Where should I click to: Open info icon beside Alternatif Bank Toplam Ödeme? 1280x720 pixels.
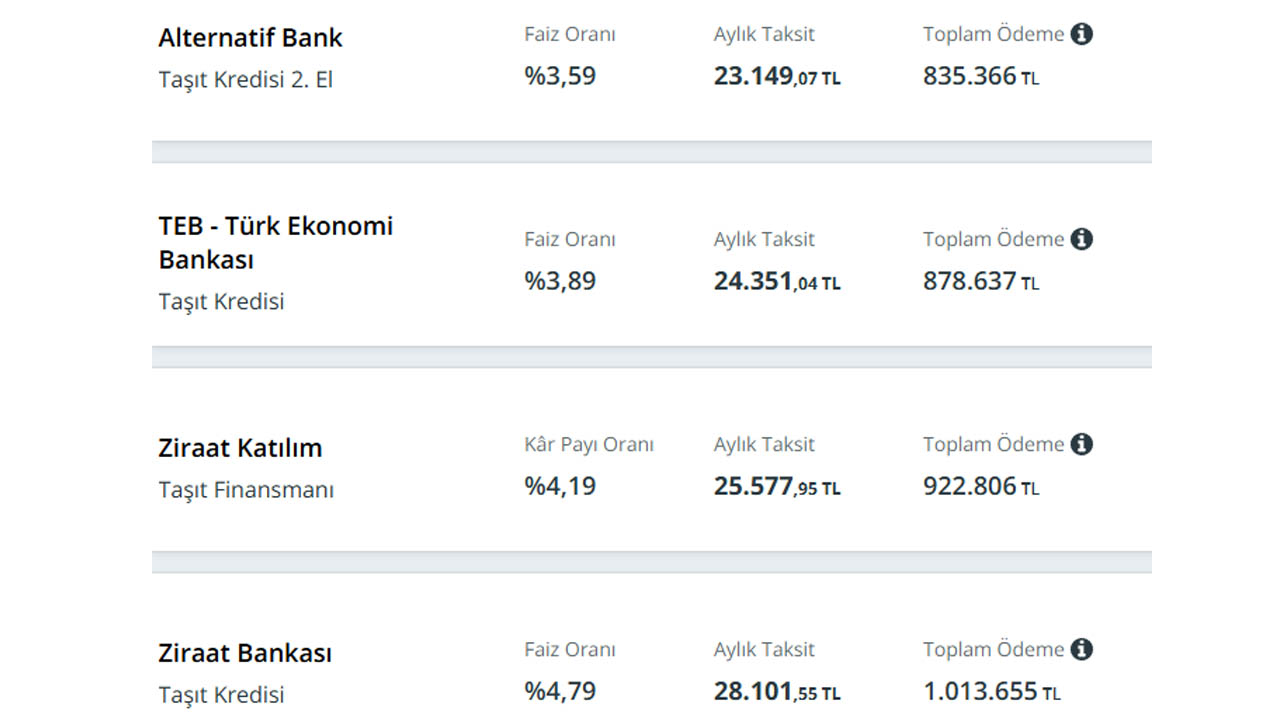click(1081, 34)
